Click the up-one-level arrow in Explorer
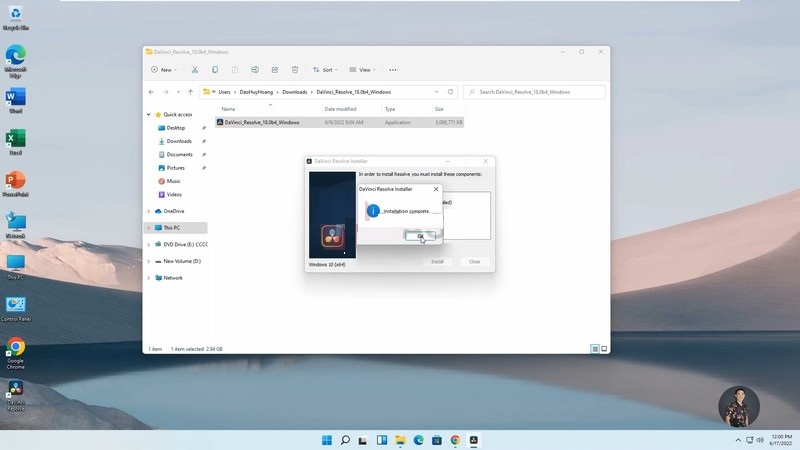This screenshot has width=800, height=450. tap(190, 92)
